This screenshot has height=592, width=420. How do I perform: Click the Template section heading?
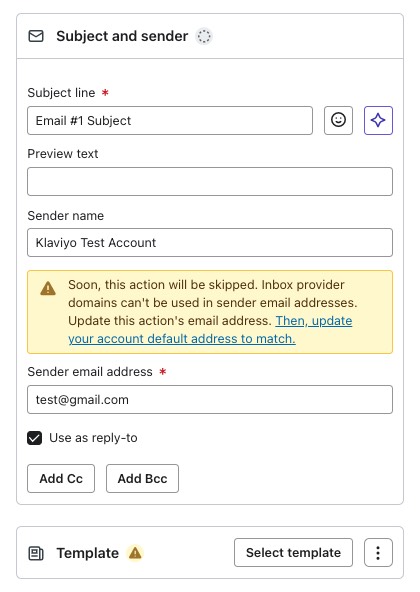click(x=88, y=553)
